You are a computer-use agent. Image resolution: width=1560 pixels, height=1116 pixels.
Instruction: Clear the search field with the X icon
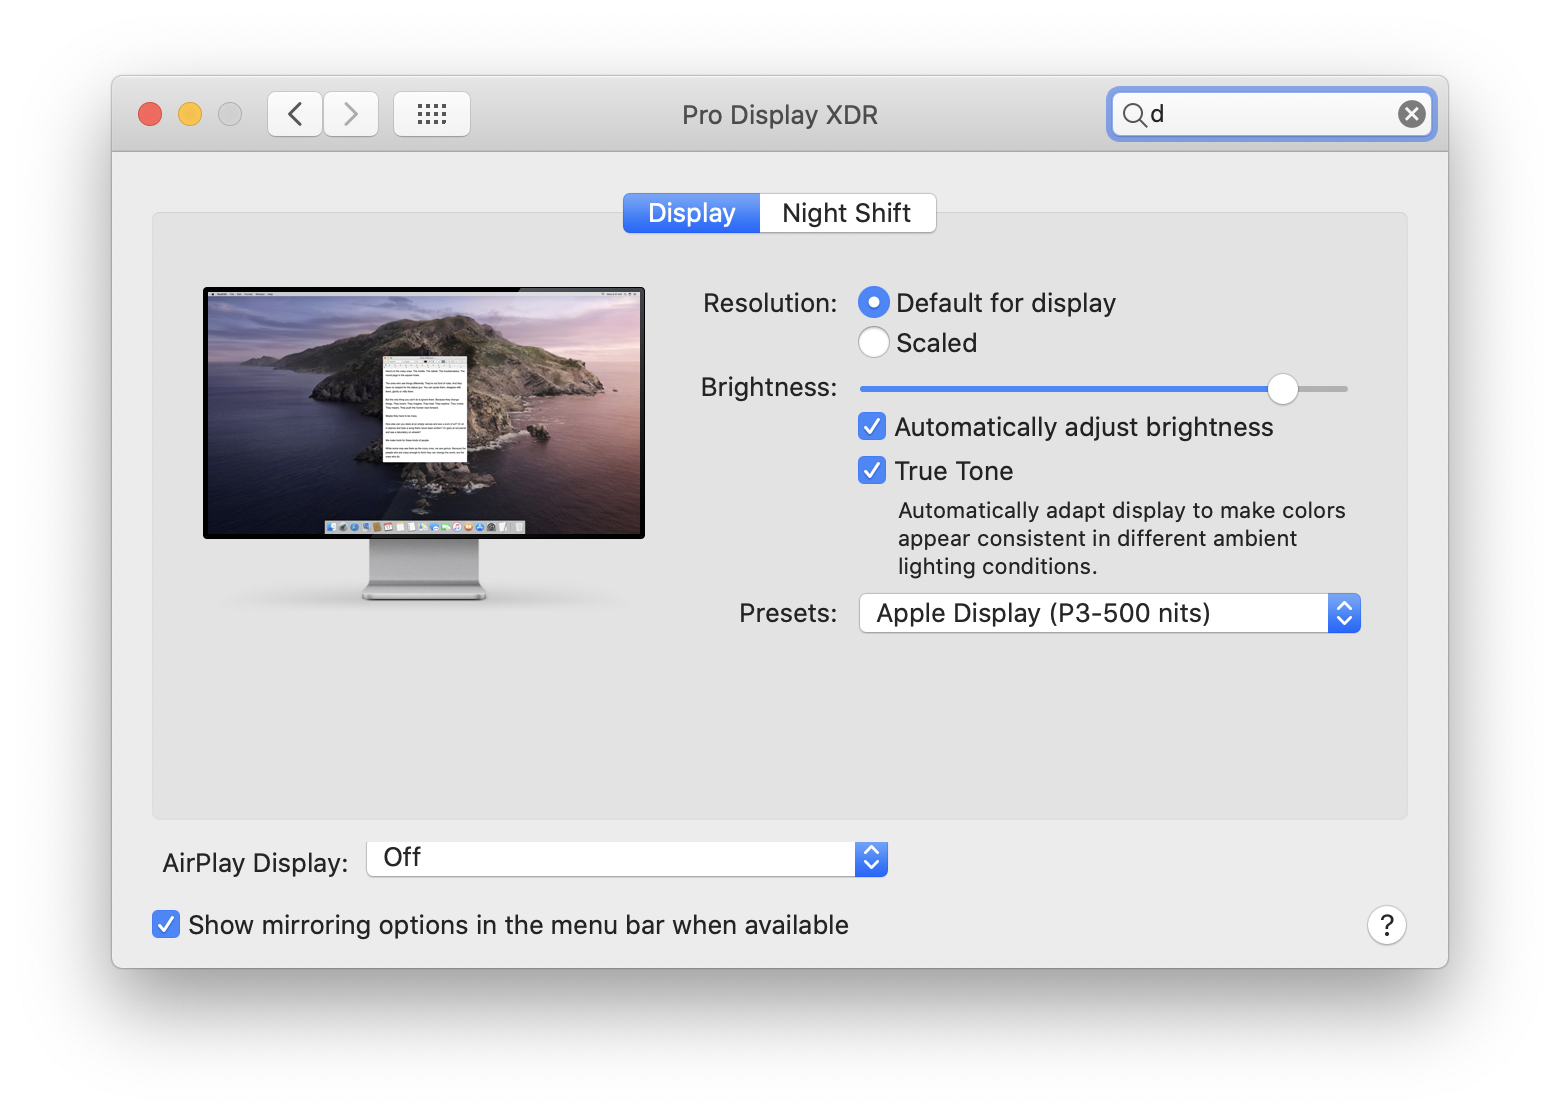(1410, 113)
